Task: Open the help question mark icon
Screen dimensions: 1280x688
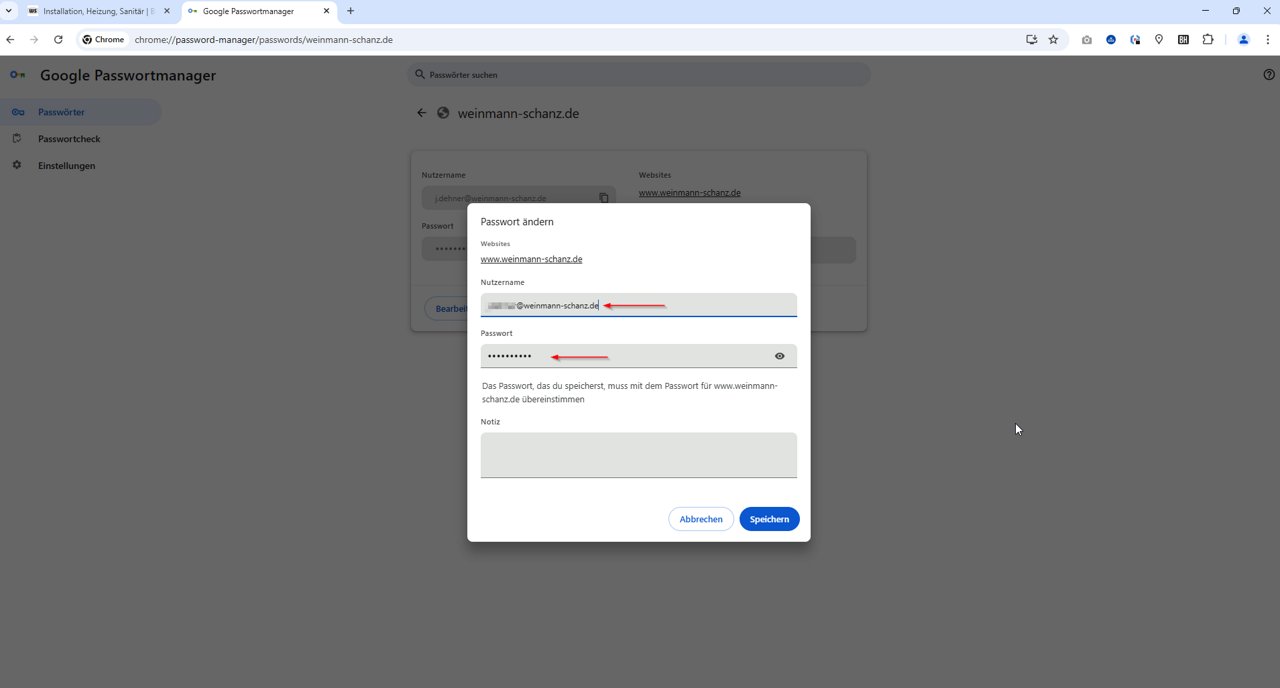Action: tap(1269, 75)
